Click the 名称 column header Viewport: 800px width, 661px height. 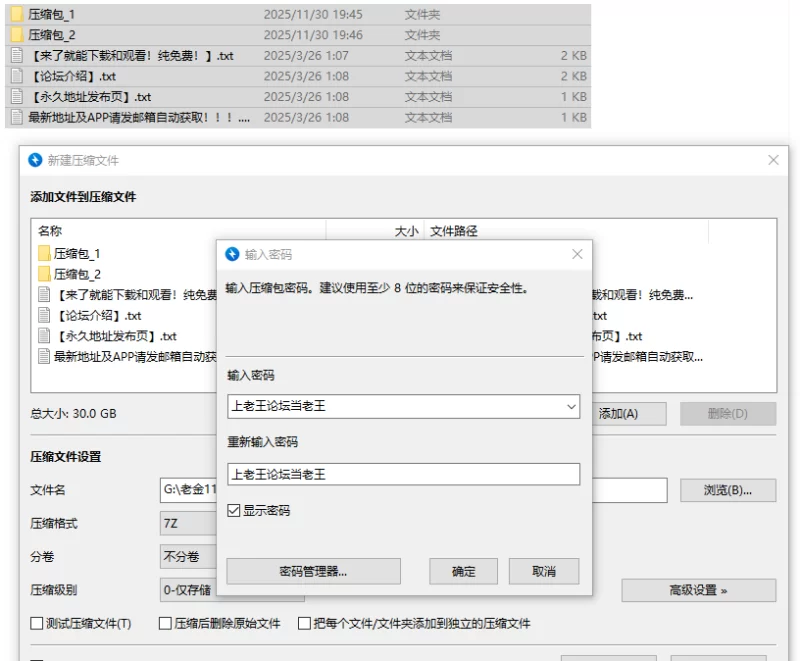(x=50, y=231)
